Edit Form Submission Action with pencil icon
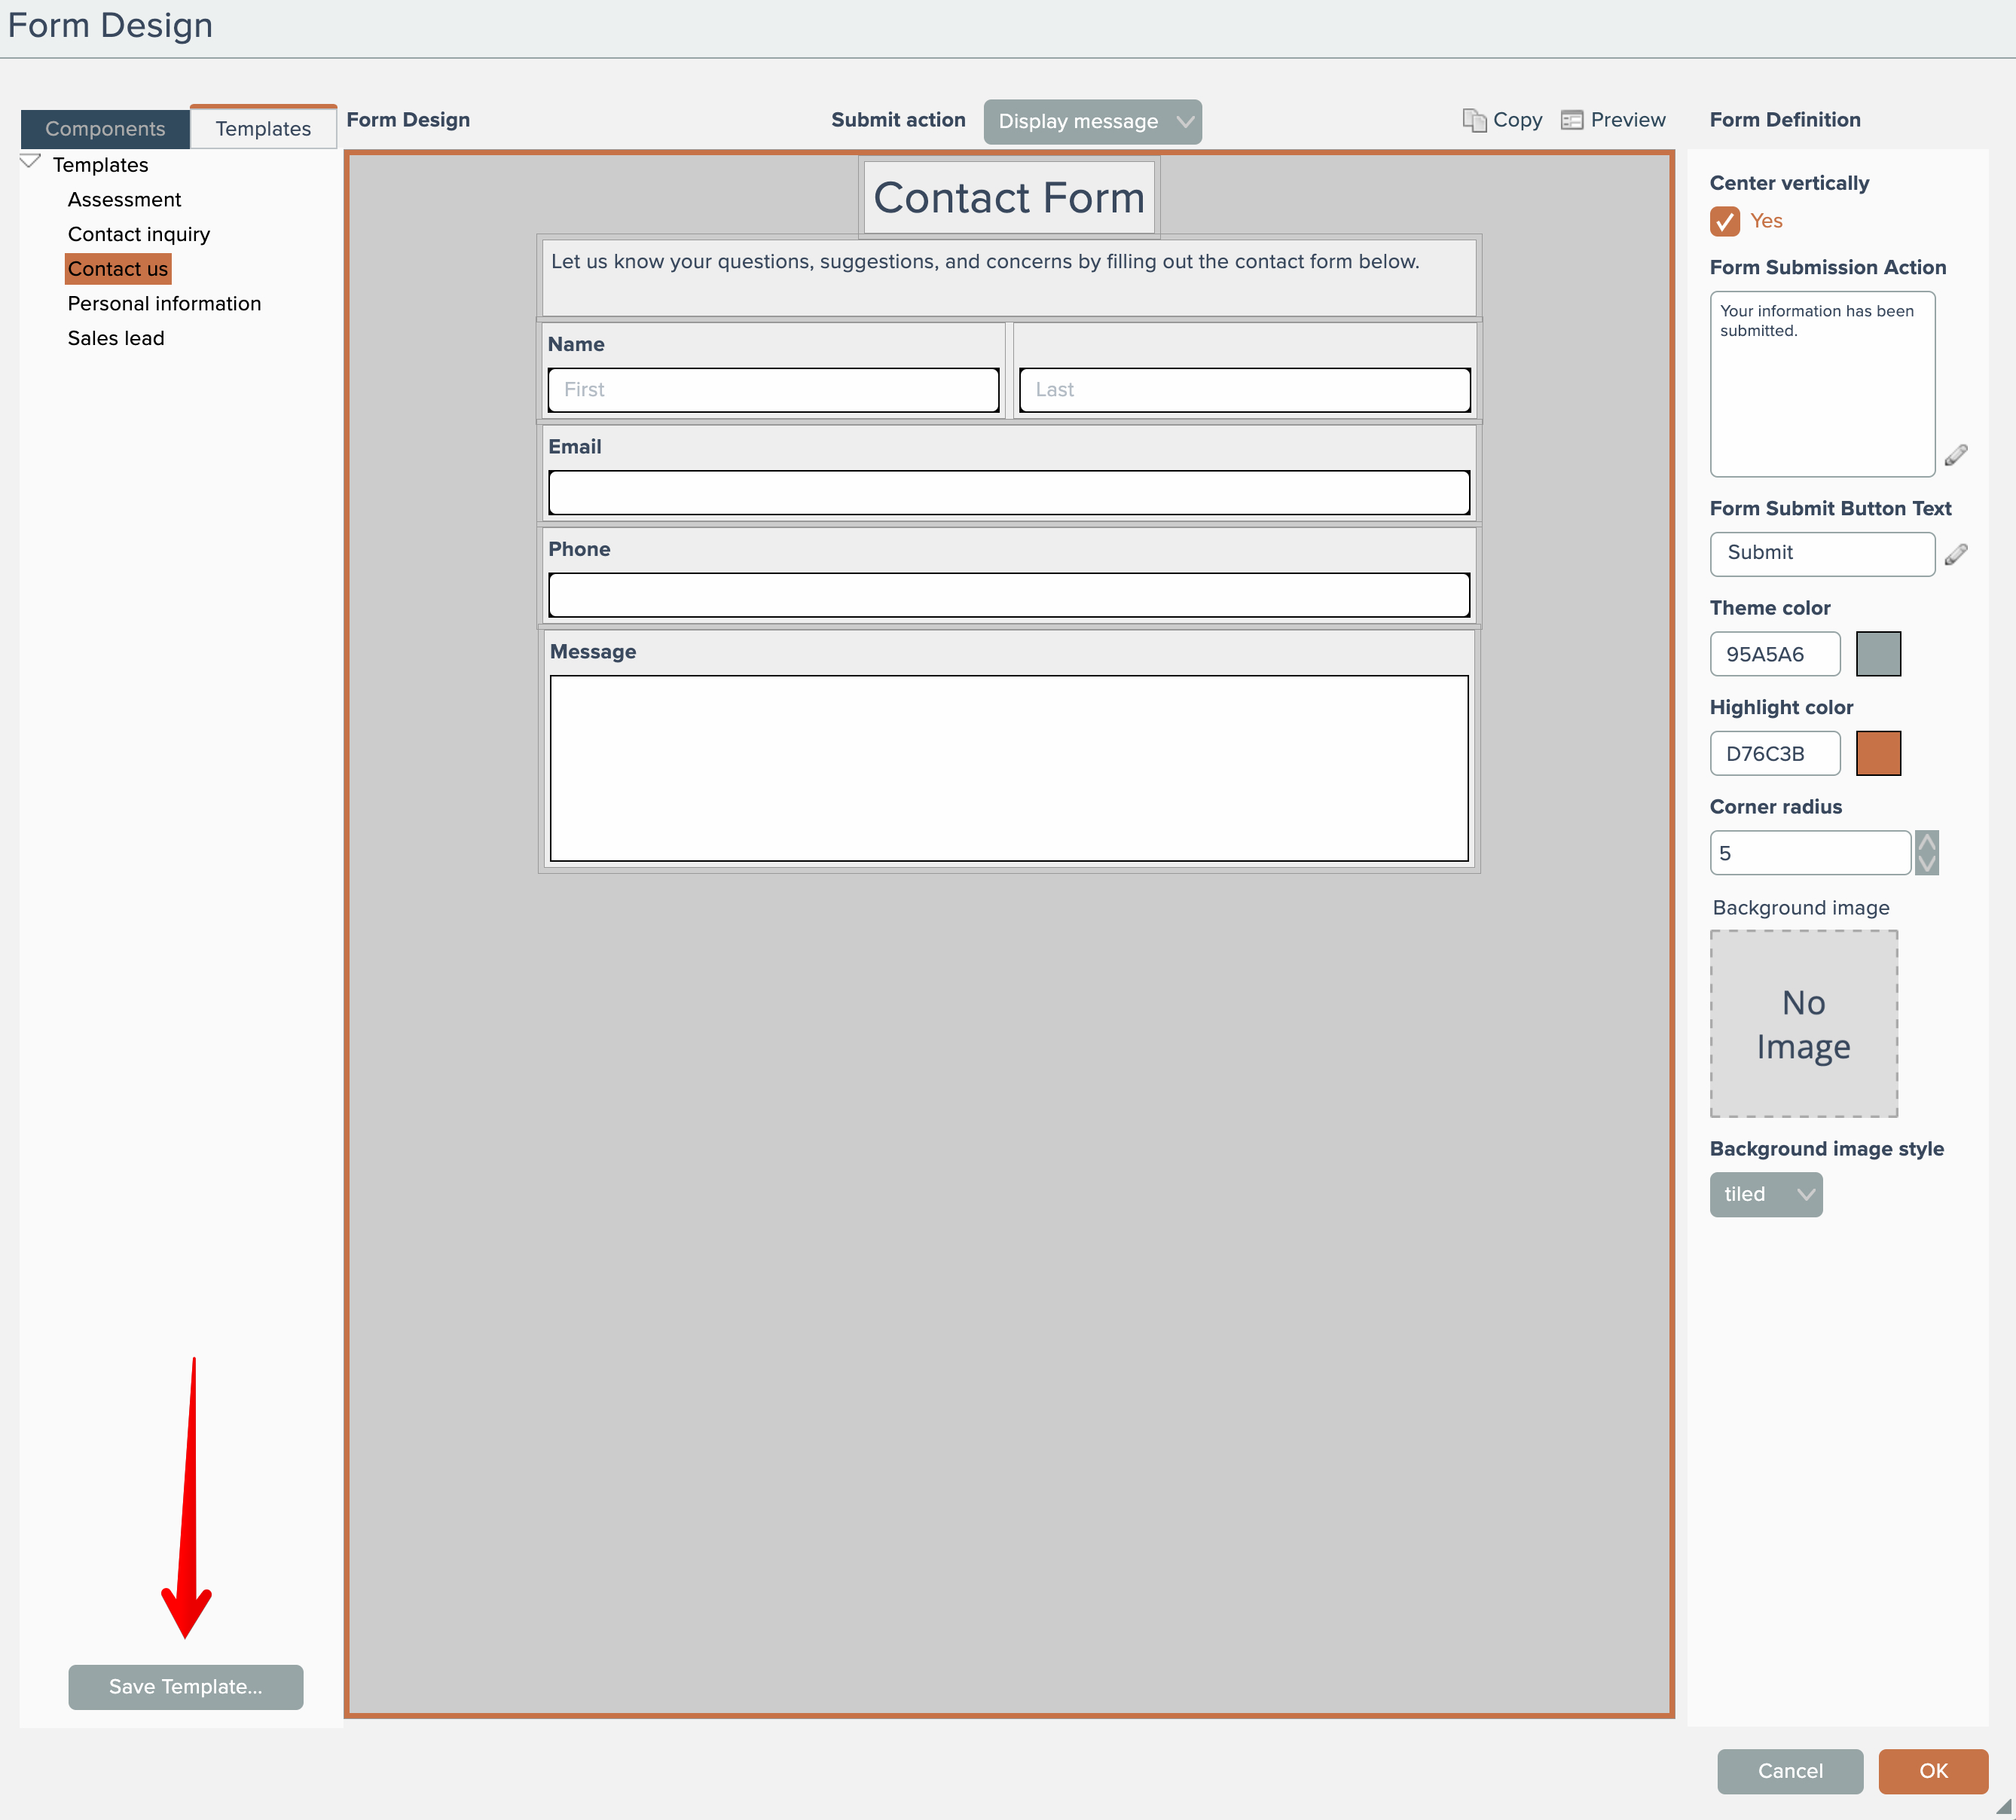Image resolution: width=2016 pixels, height=1820 pixels. point(1956,456)
